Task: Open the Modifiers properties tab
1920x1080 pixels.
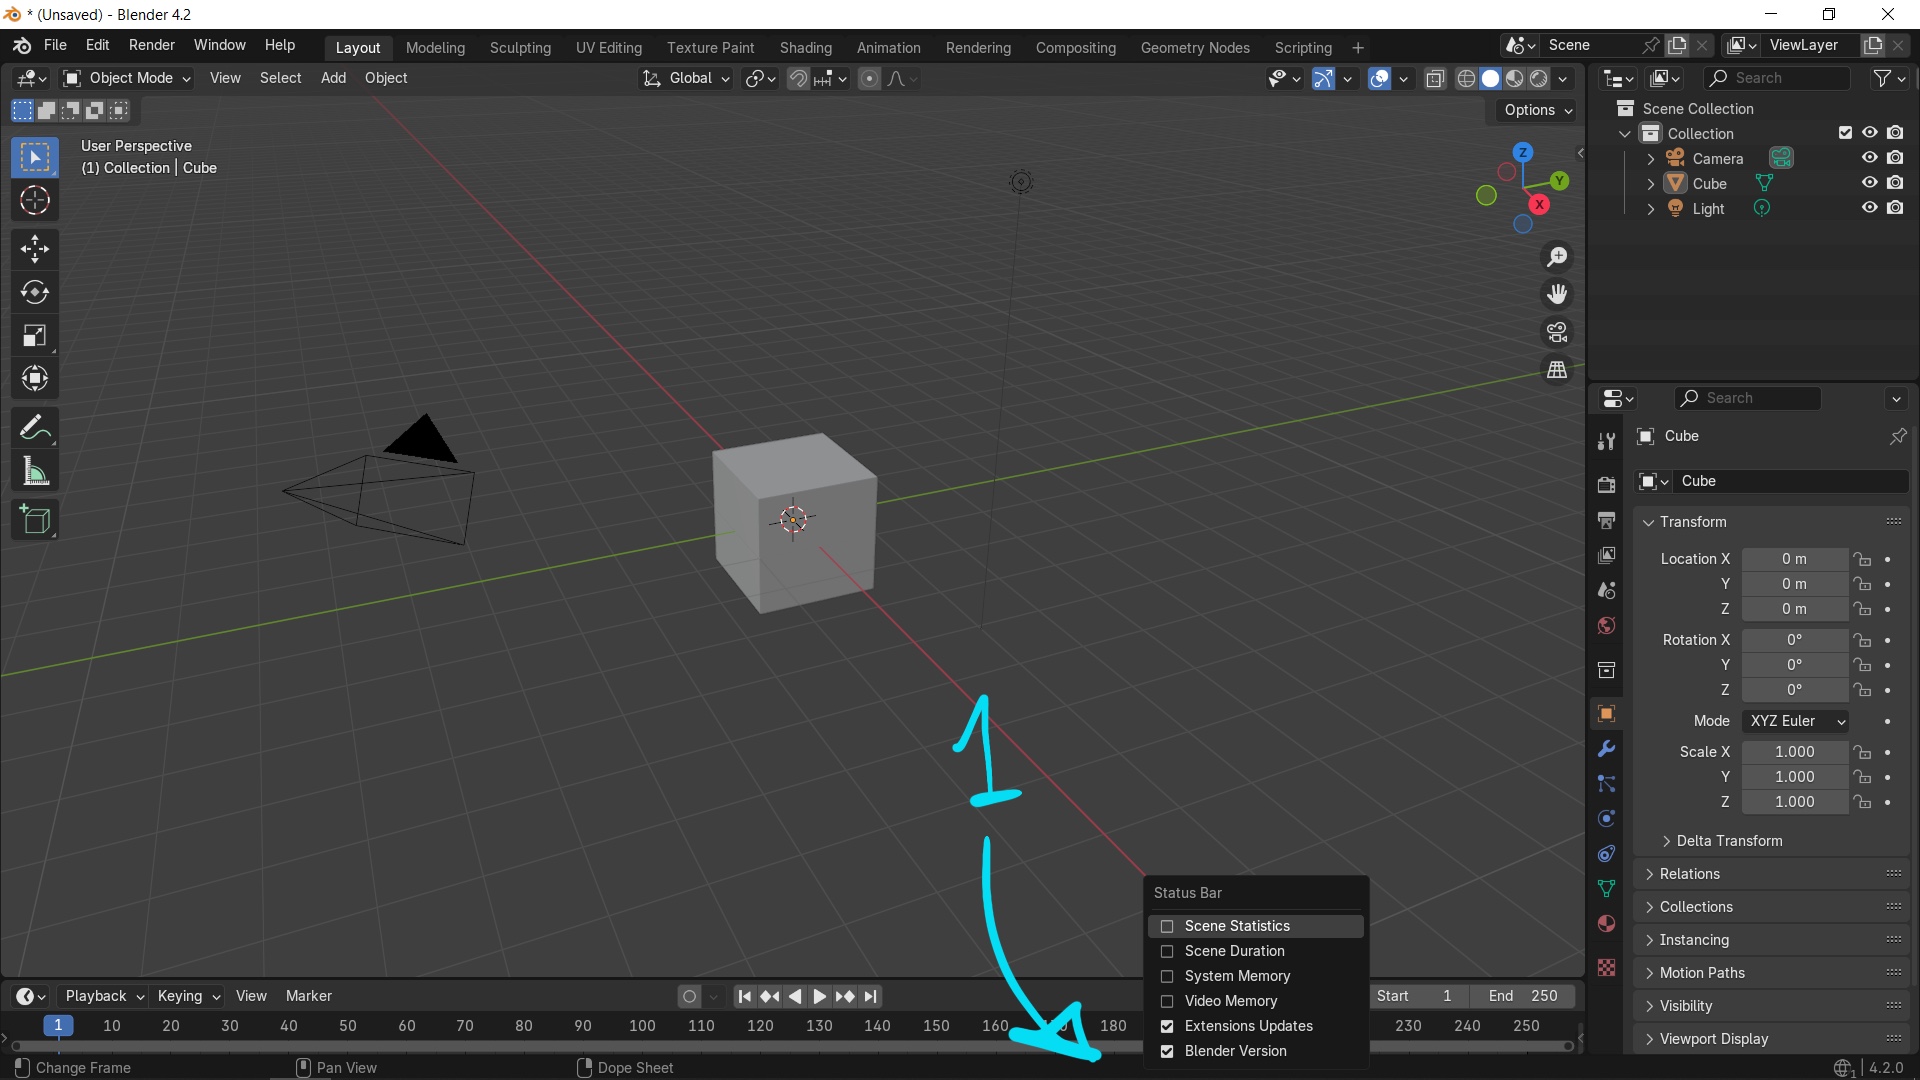Action: [1607, 749]
